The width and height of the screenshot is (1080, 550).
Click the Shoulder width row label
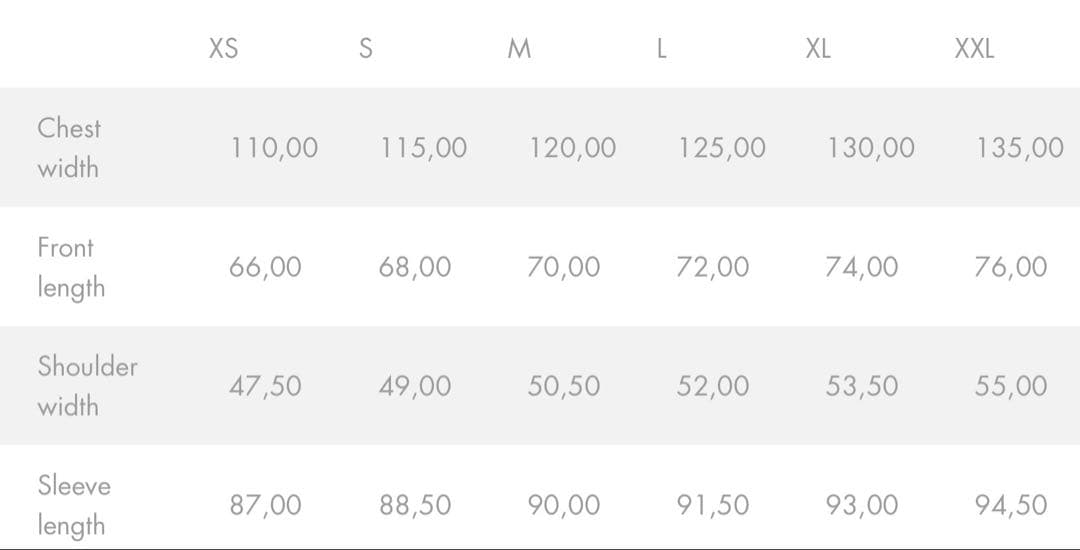pyautogui.click(x=87, y=386)
